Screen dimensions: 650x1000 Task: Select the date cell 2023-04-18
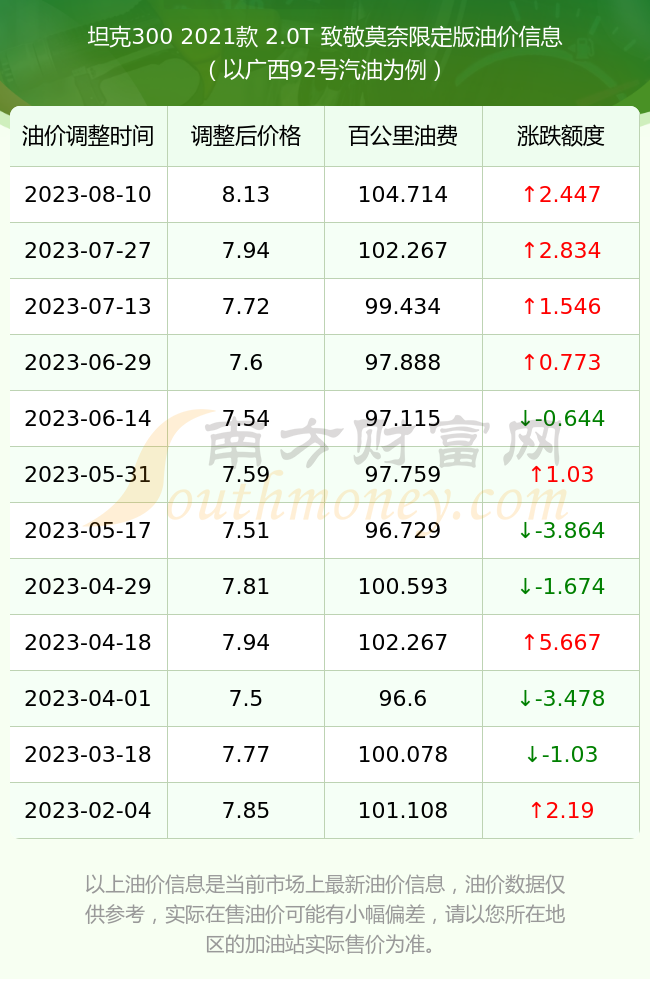pyautogui.click(x=88, y=643)
